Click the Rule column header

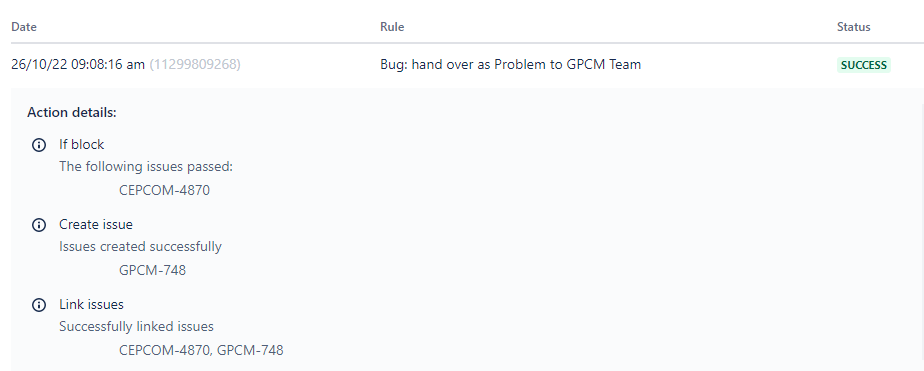click(x=392, y=26)
